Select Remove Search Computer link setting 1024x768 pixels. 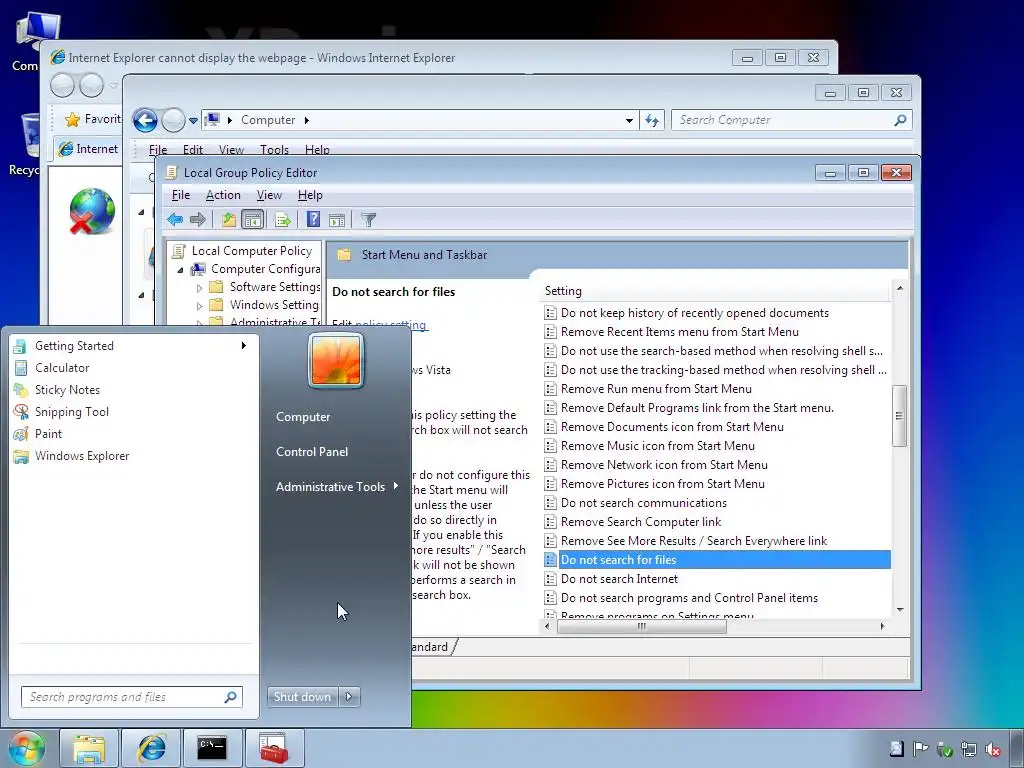tap(641, 522)
